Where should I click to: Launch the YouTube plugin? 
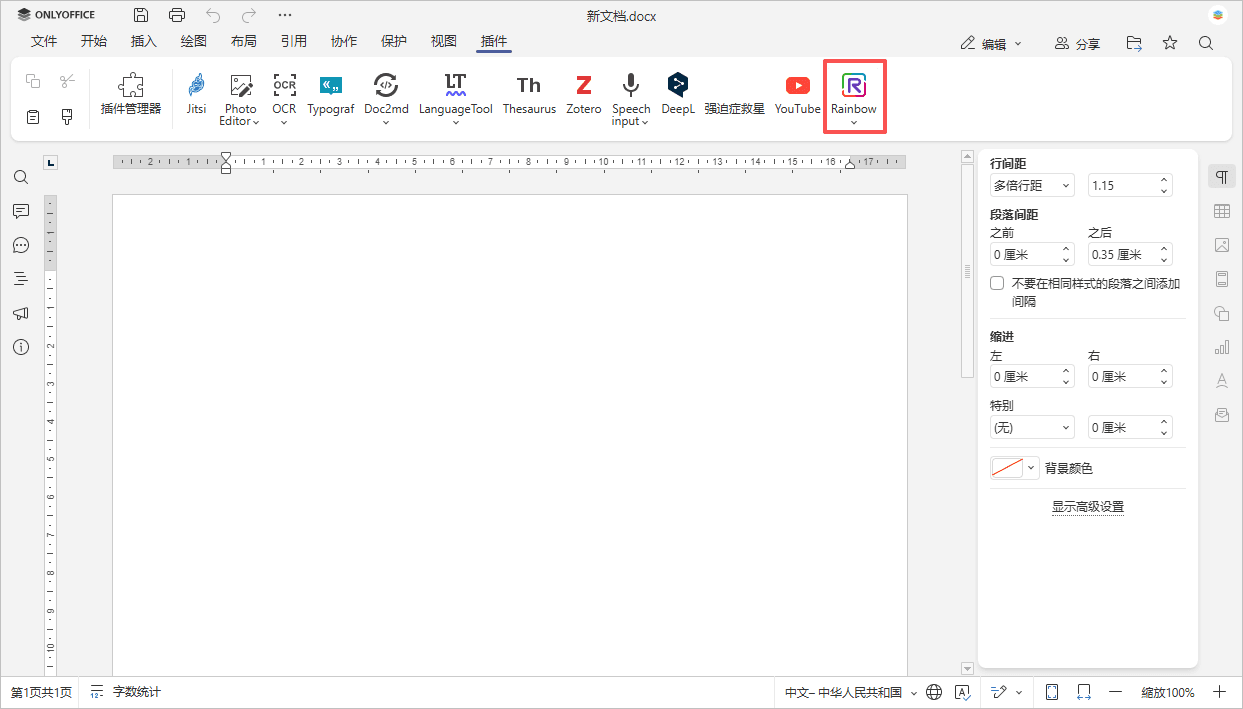coord(797,94)
